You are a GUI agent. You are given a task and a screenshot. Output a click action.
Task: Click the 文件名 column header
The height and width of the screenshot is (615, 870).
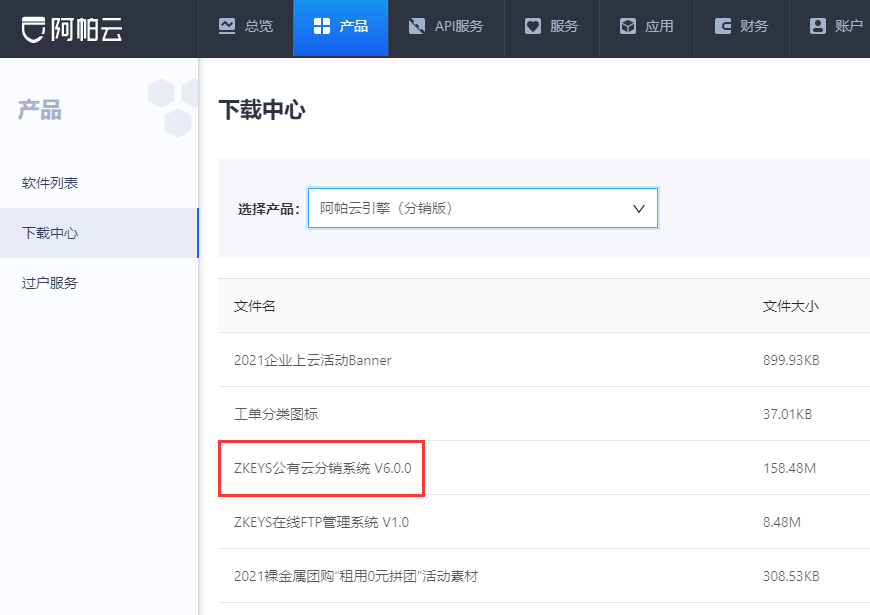255,306
